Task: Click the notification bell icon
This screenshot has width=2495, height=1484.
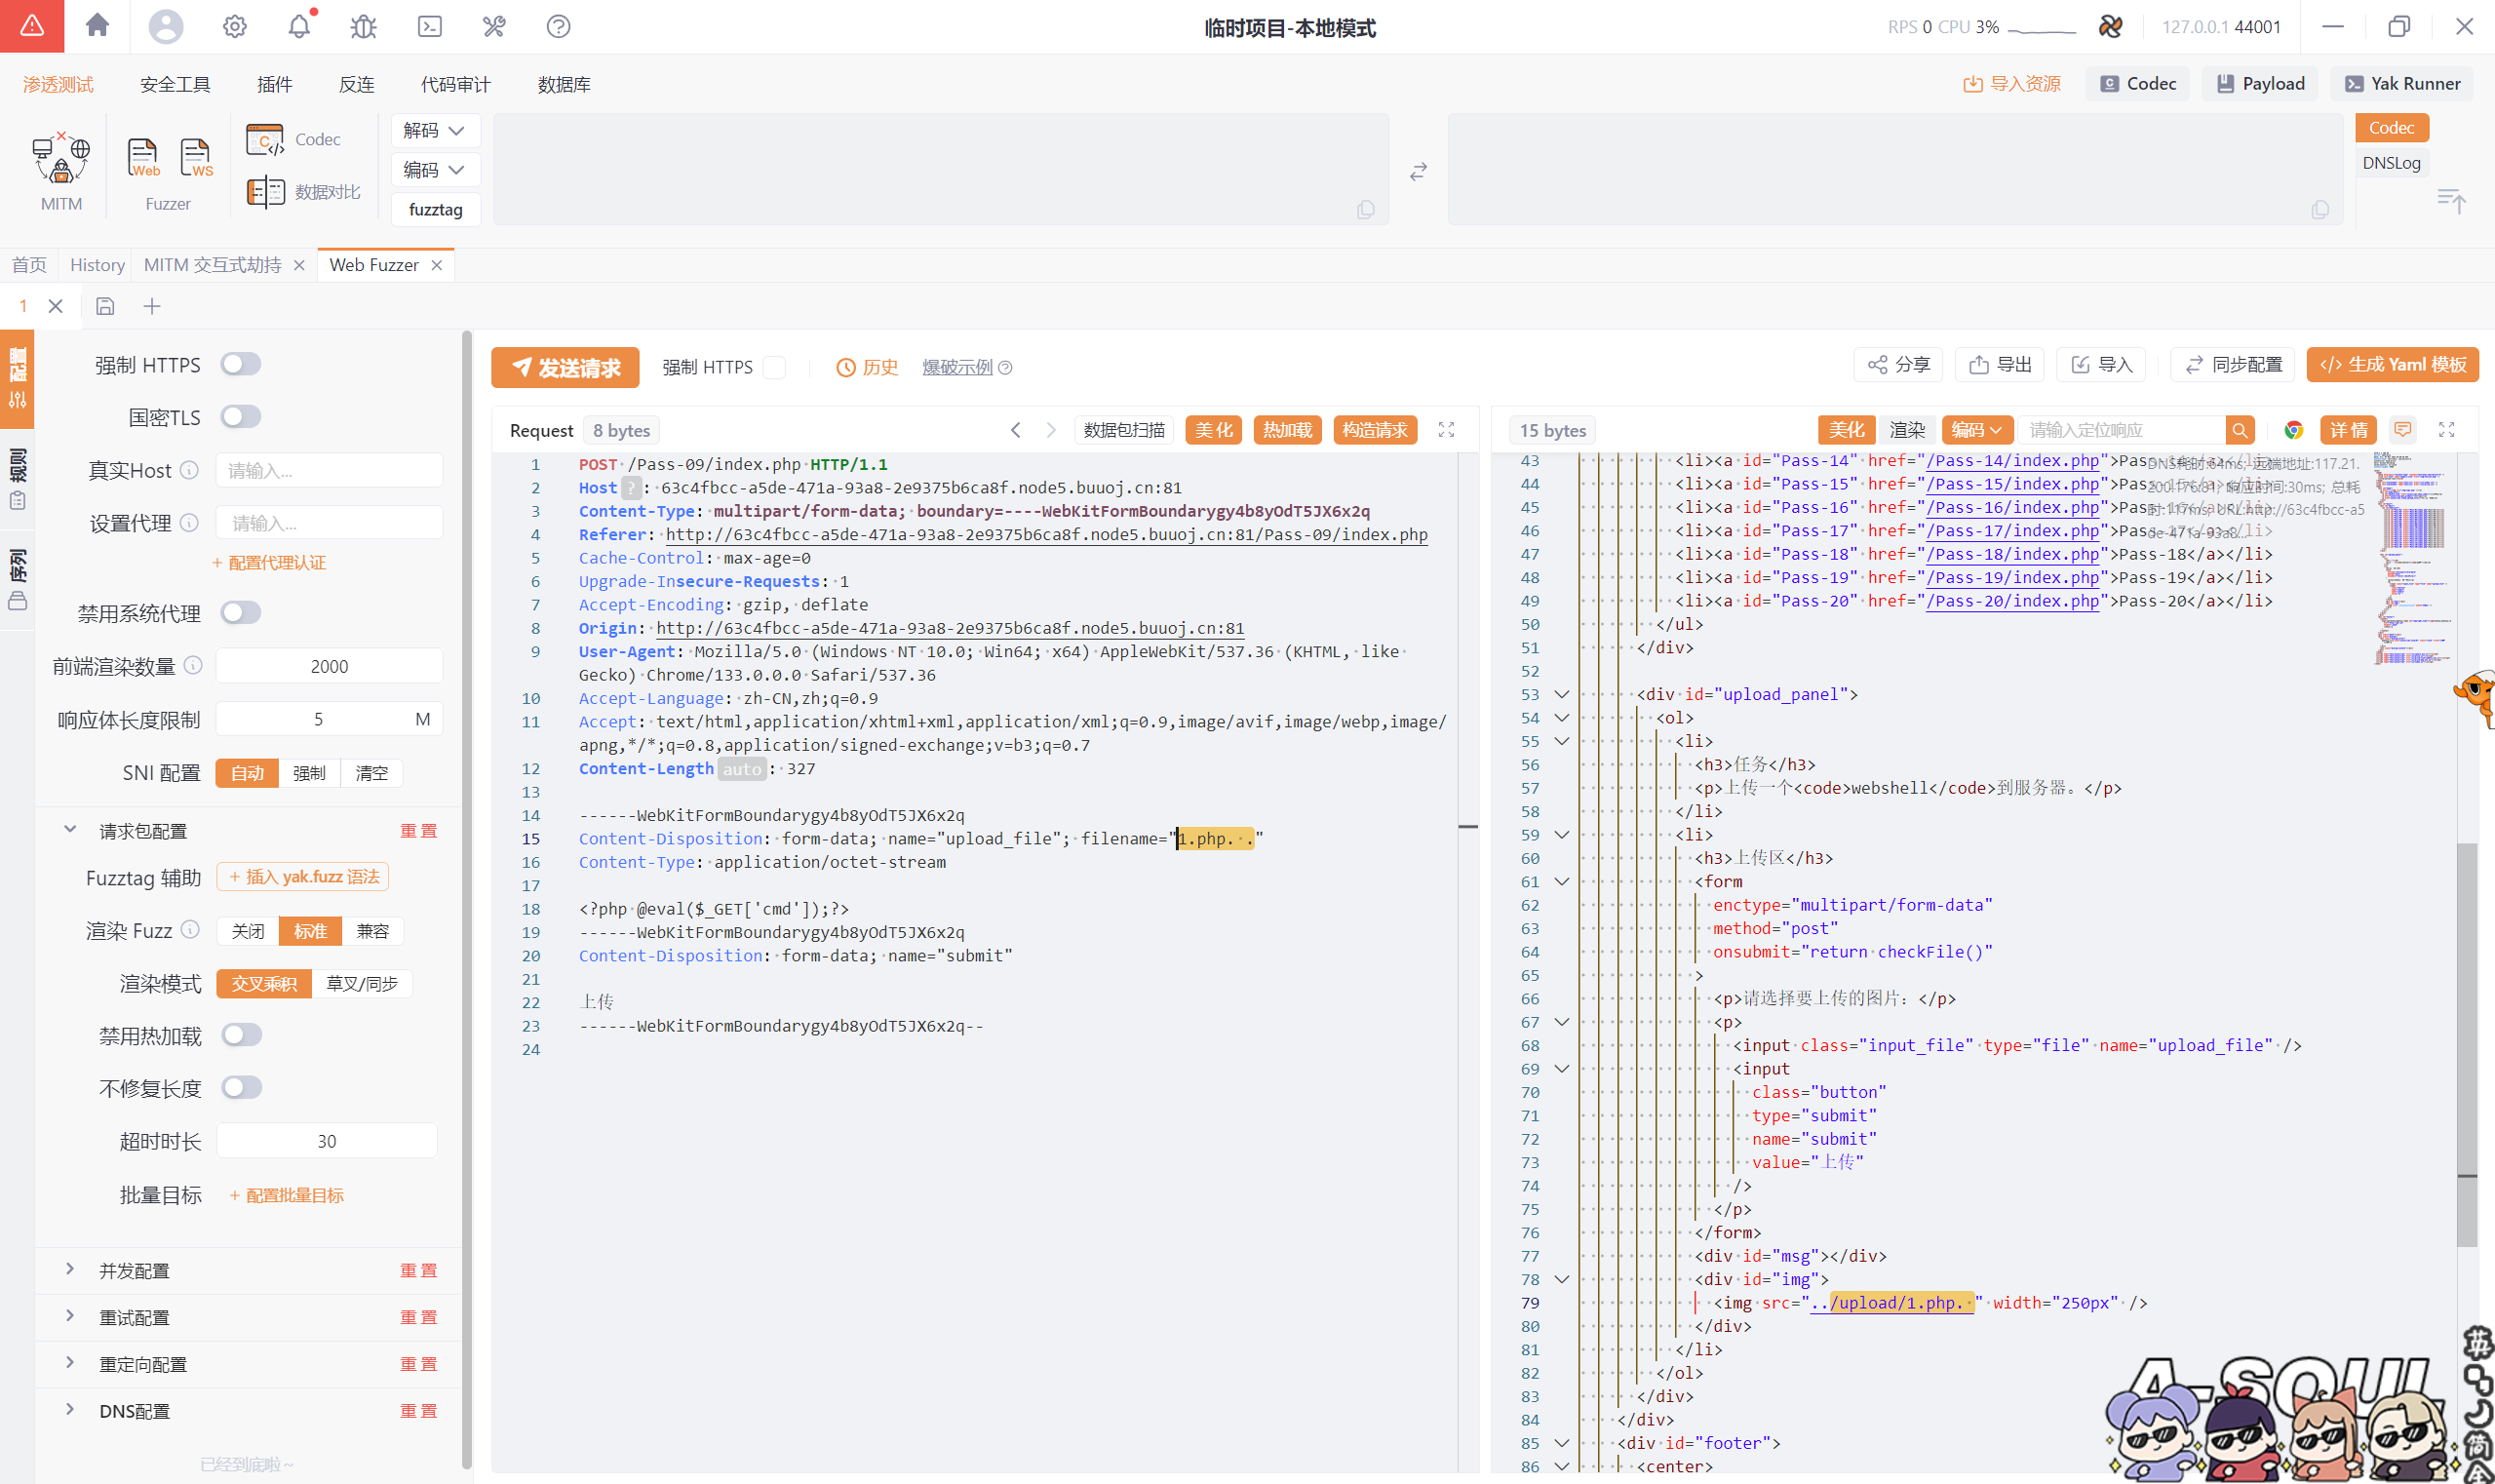Action: click(x=299, y=26)
